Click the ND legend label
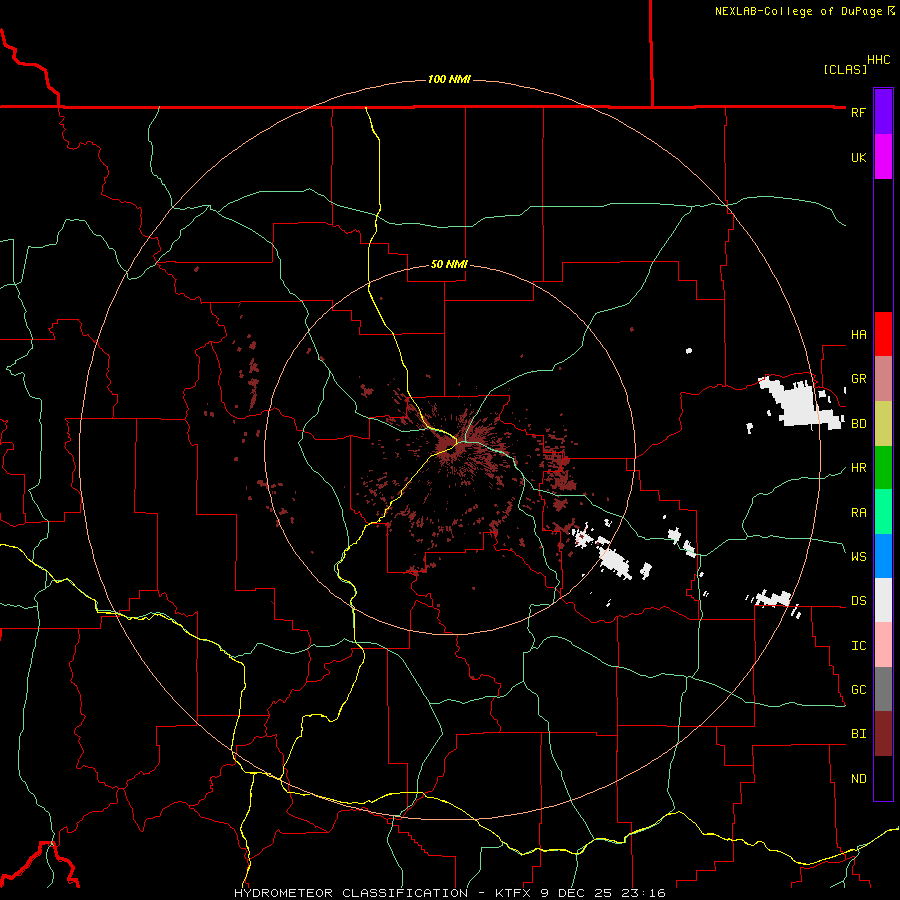 858,778
